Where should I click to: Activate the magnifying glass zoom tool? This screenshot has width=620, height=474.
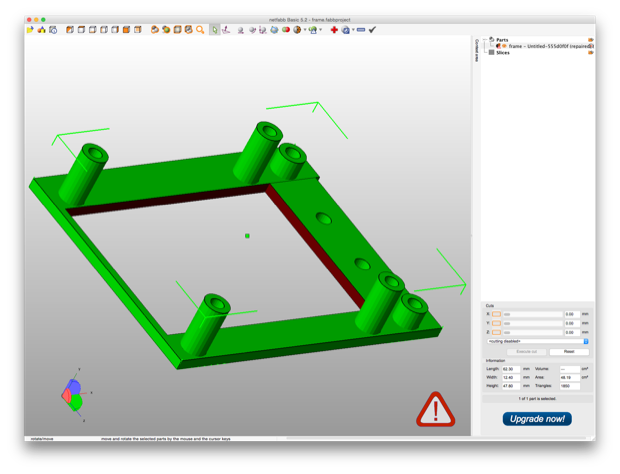click(200, 30)
